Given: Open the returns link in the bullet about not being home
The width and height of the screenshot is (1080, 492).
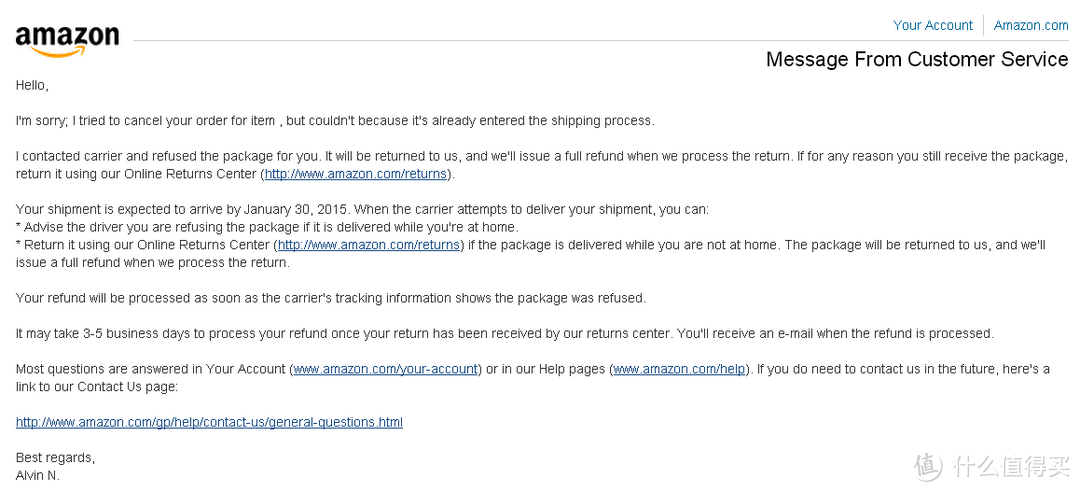Looking at the screenshot, I should tap(368, 245).
